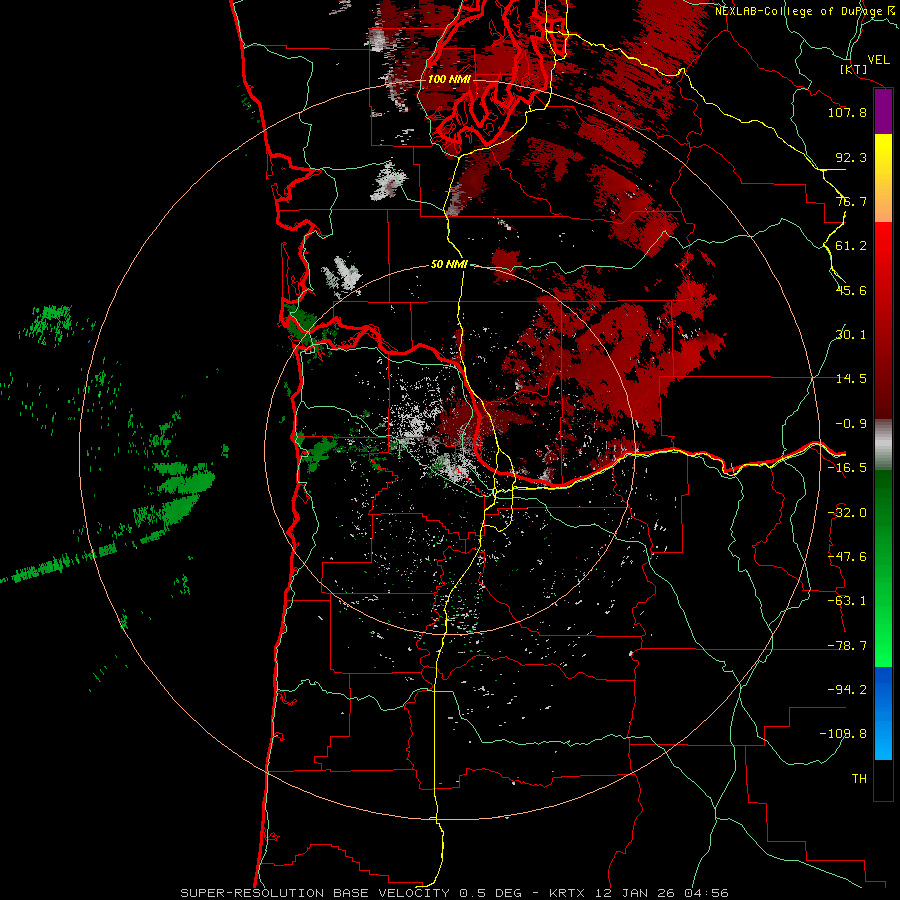Click the -63.1 legend value
Screen dimensions: 900x900
pyautogui.click(x=847, y=601)
